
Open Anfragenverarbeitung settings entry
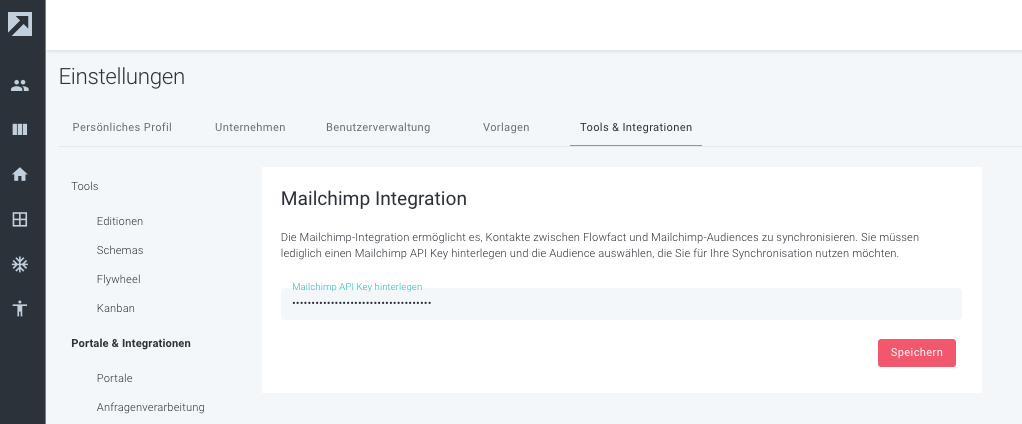tap(151, 408)
